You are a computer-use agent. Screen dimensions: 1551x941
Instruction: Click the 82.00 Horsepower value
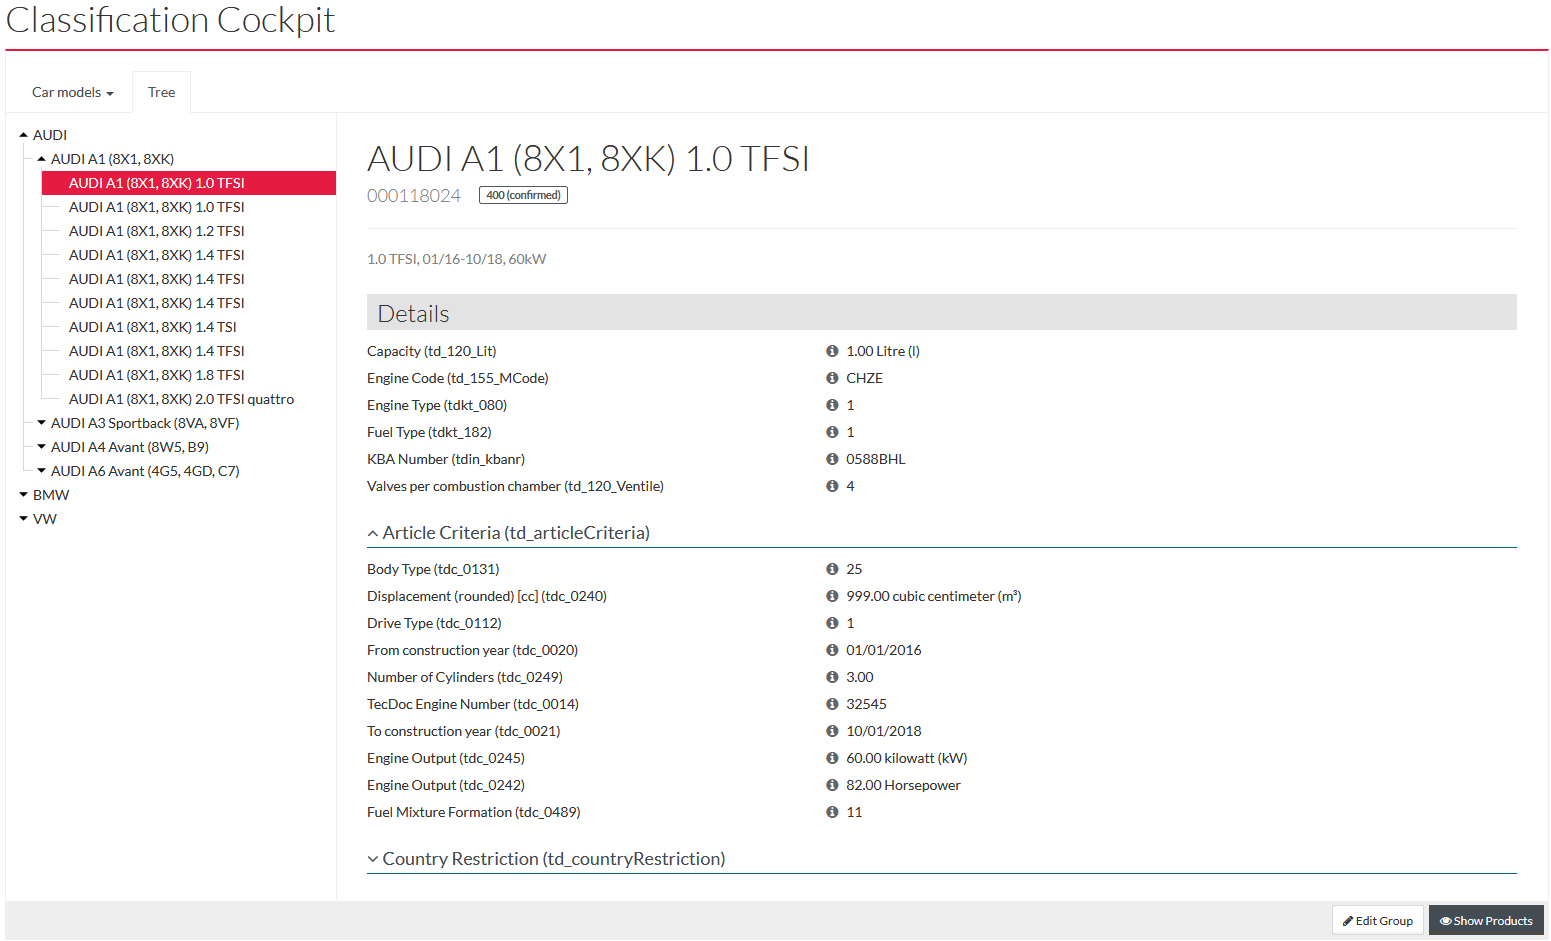click(x=903, y=785)
